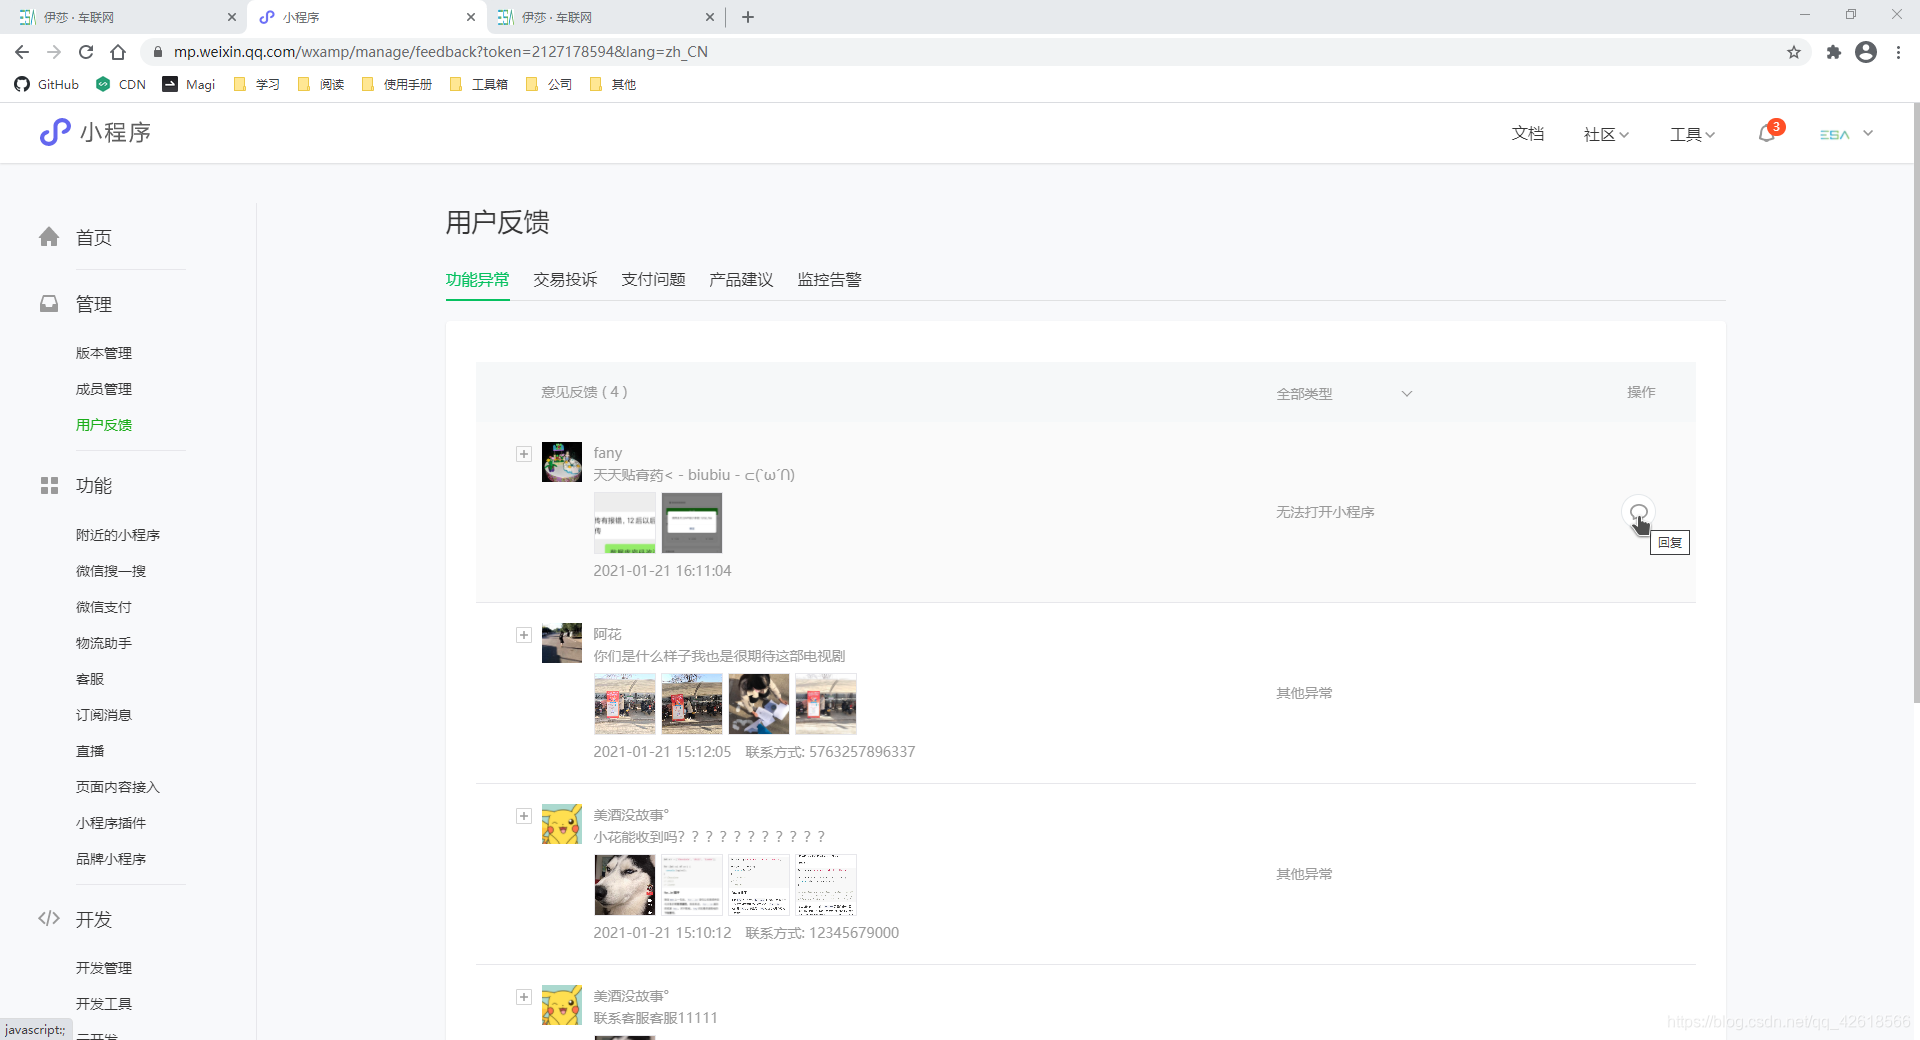Click the code icon beside 开发

click(49, 918)
